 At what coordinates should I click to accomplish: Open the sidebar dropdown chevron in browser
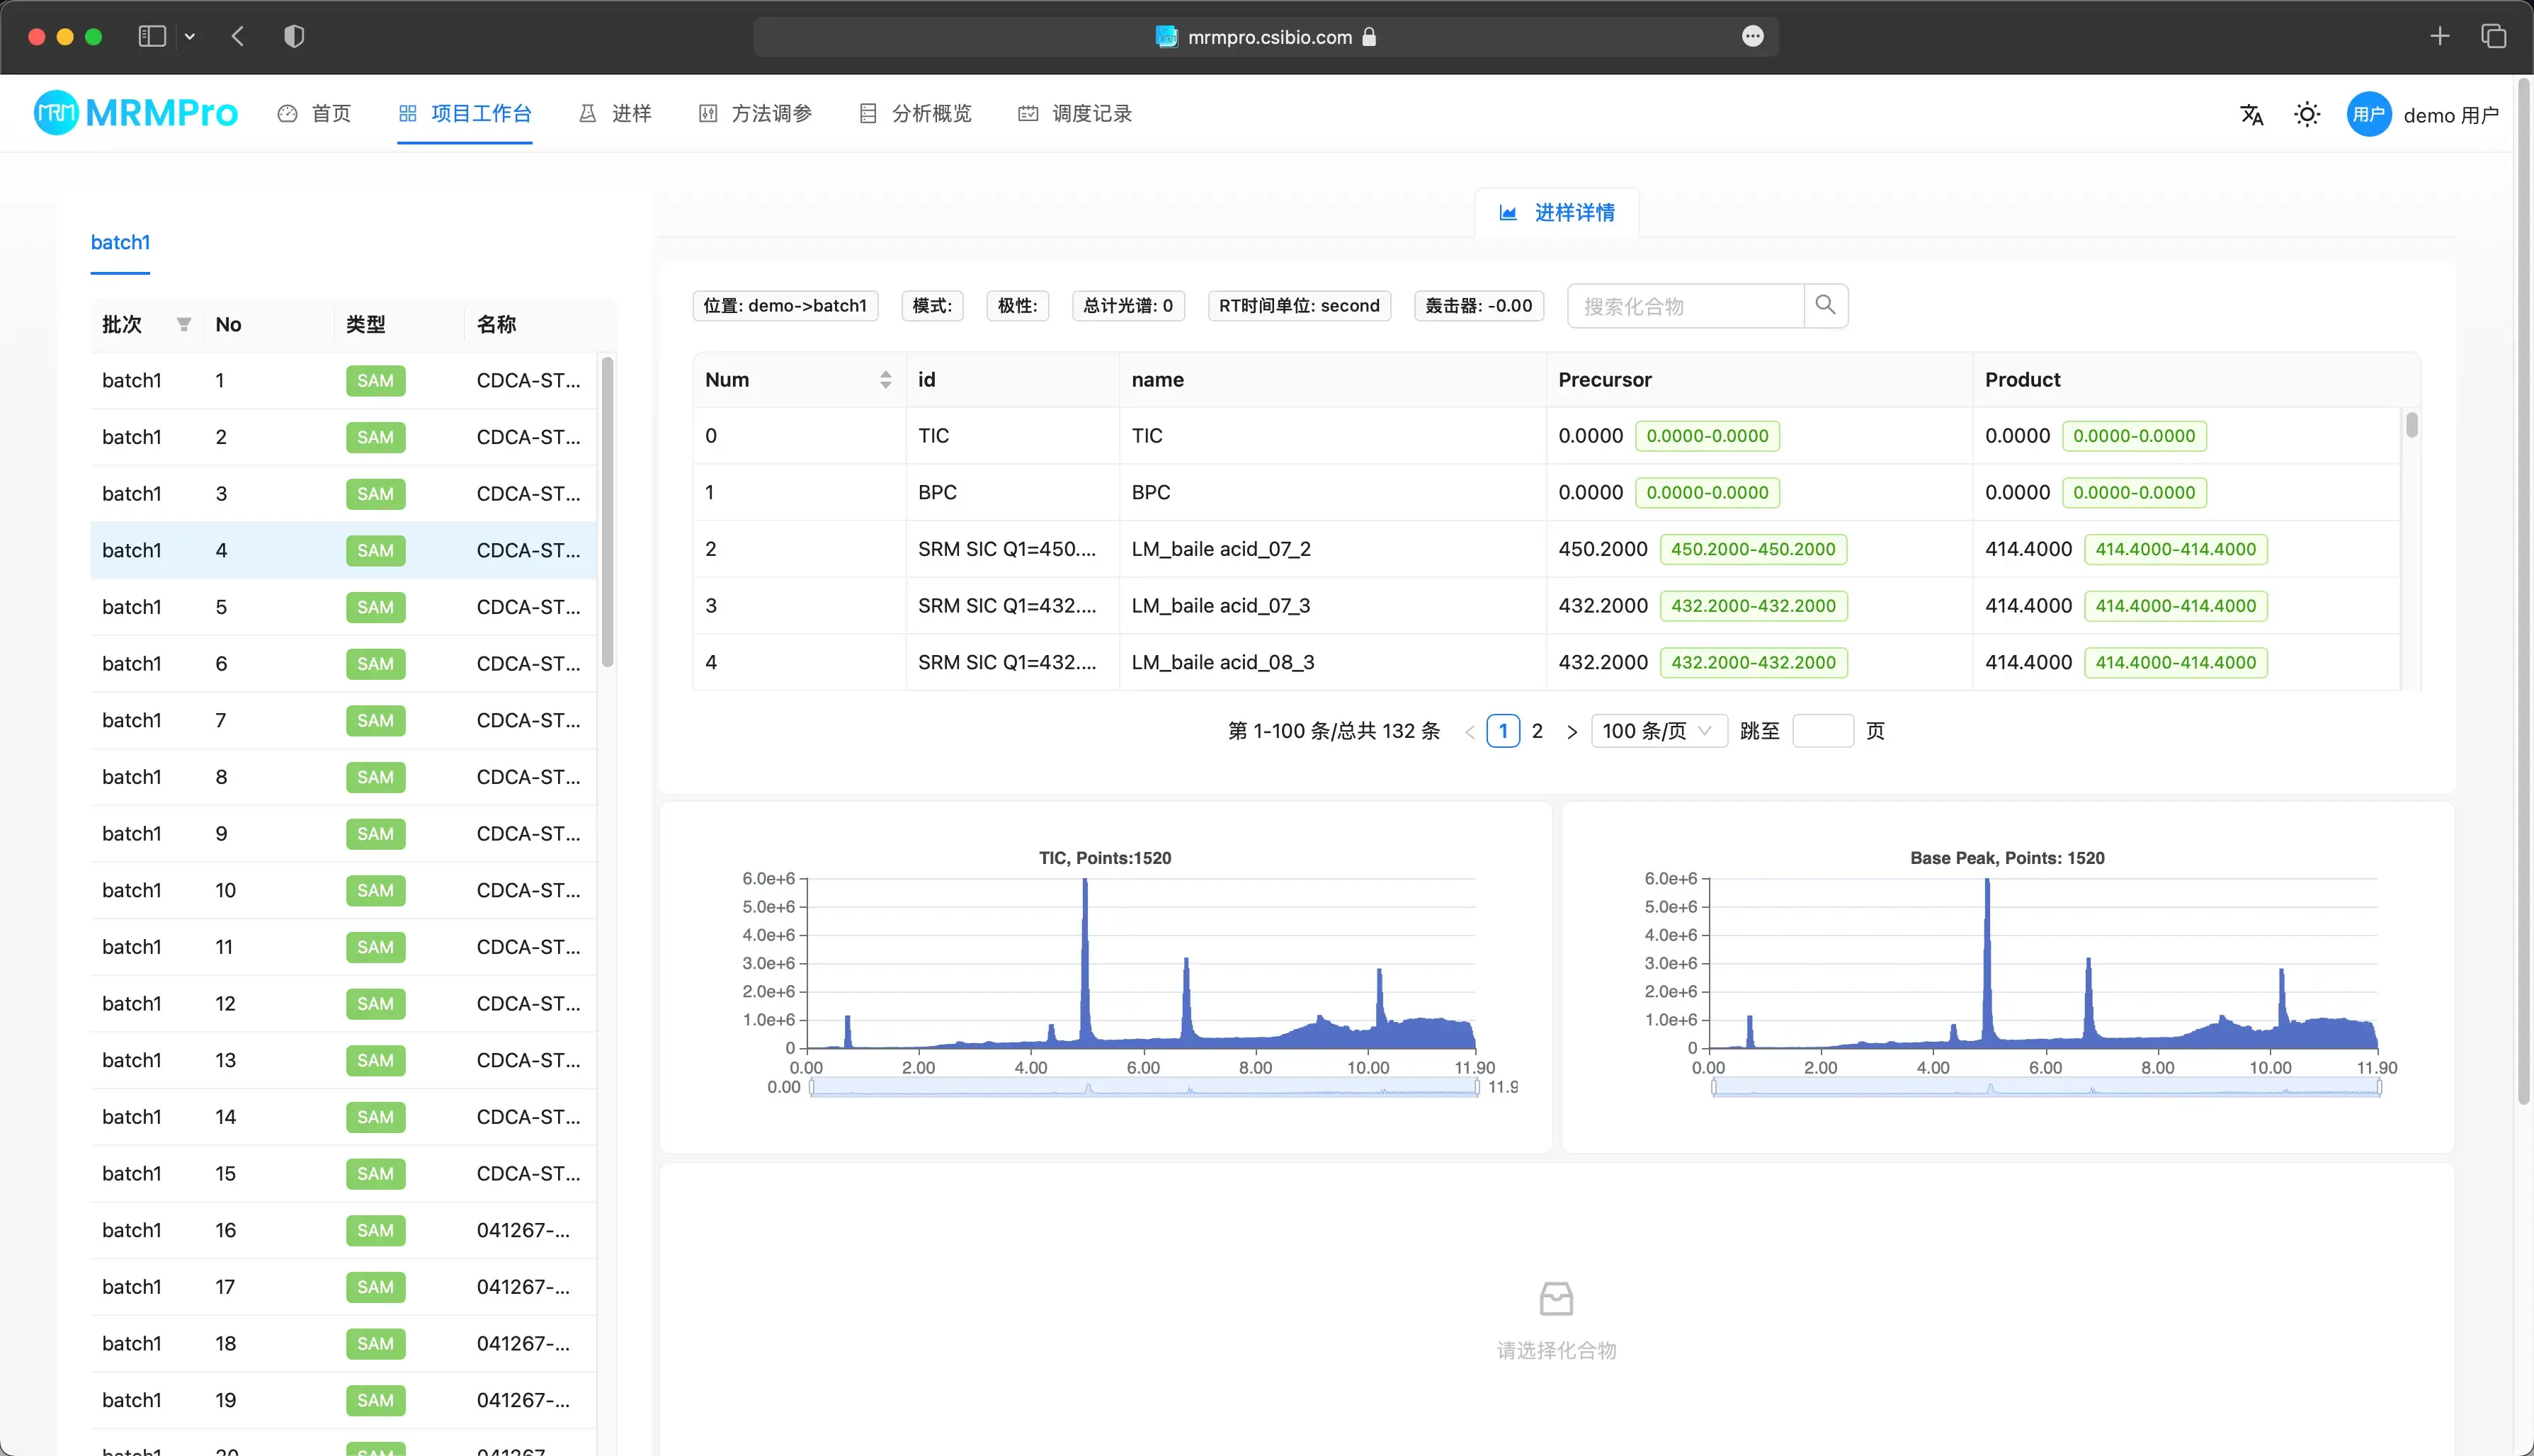coord(190,37)
